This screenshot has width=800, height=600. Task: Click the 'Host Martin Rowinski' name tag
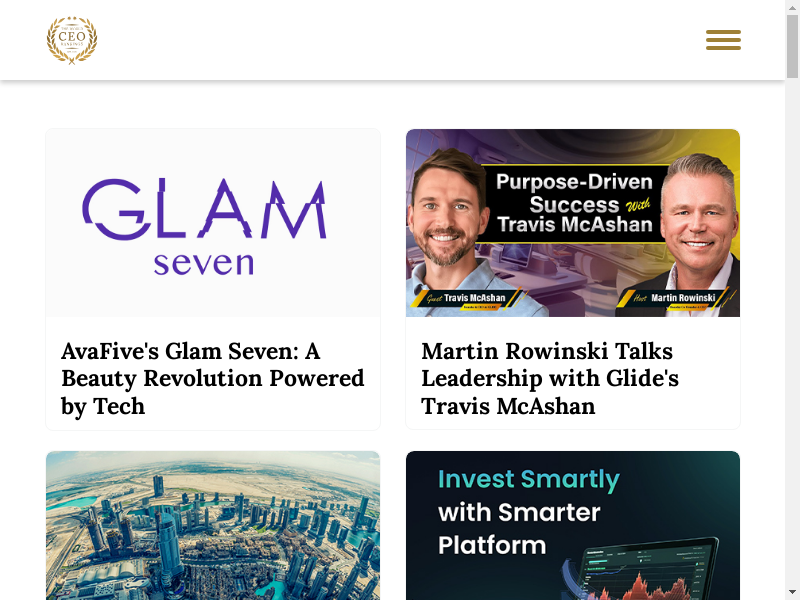672,298
